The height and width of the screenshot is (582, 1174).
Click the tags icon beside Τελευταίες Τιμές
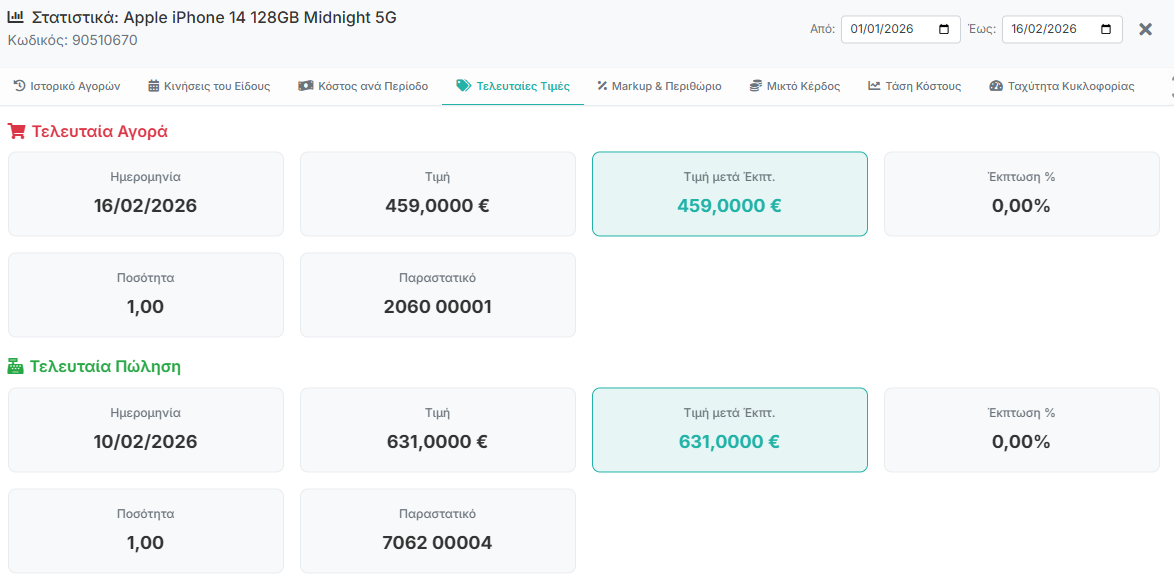(x=463, y=86)
